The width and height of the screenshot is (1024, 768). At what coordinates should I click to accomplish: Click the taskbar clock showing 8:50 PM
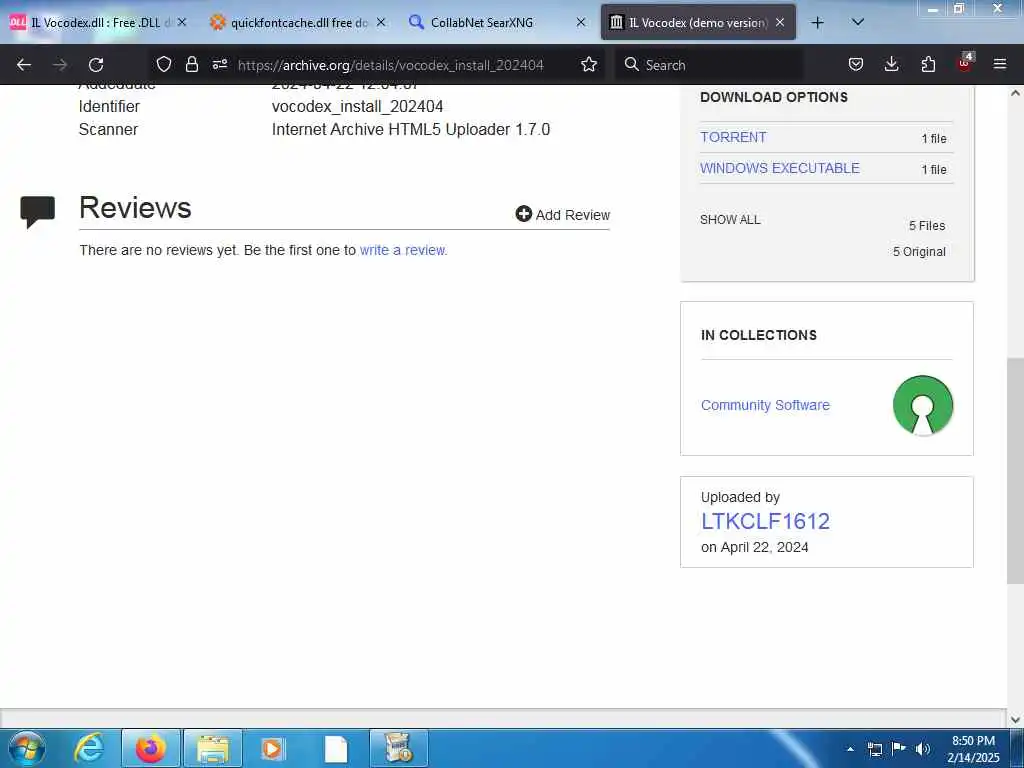point(973,749)
